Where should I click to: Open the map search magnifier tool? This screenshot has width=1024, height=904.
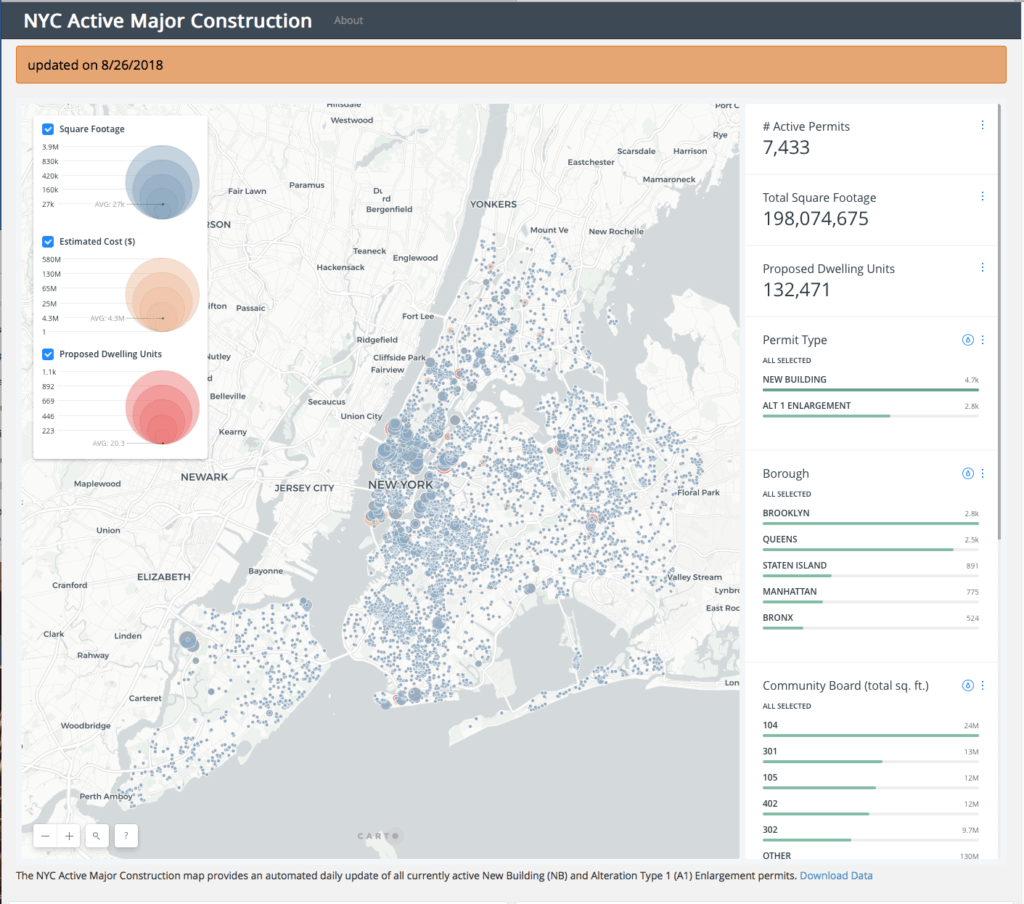click(x=97, y=835)
